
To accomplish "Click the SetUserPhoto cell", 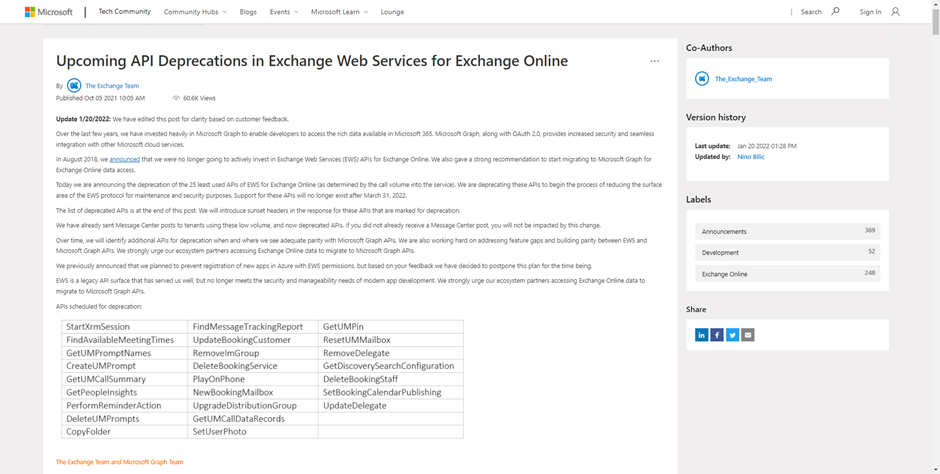I will 253,432.
